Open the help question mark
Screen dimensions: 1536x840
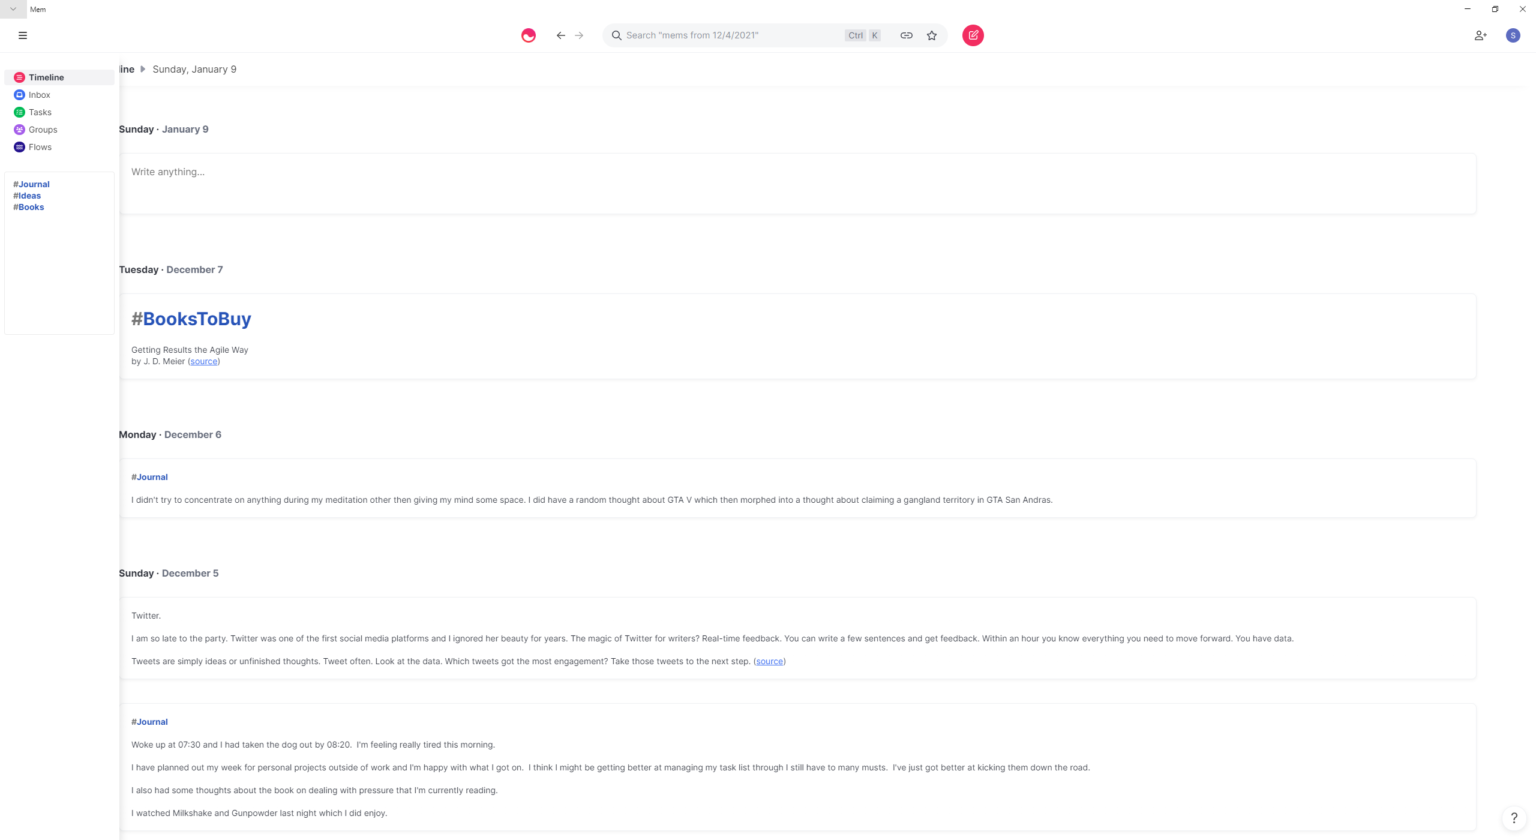pos(1514,818)
